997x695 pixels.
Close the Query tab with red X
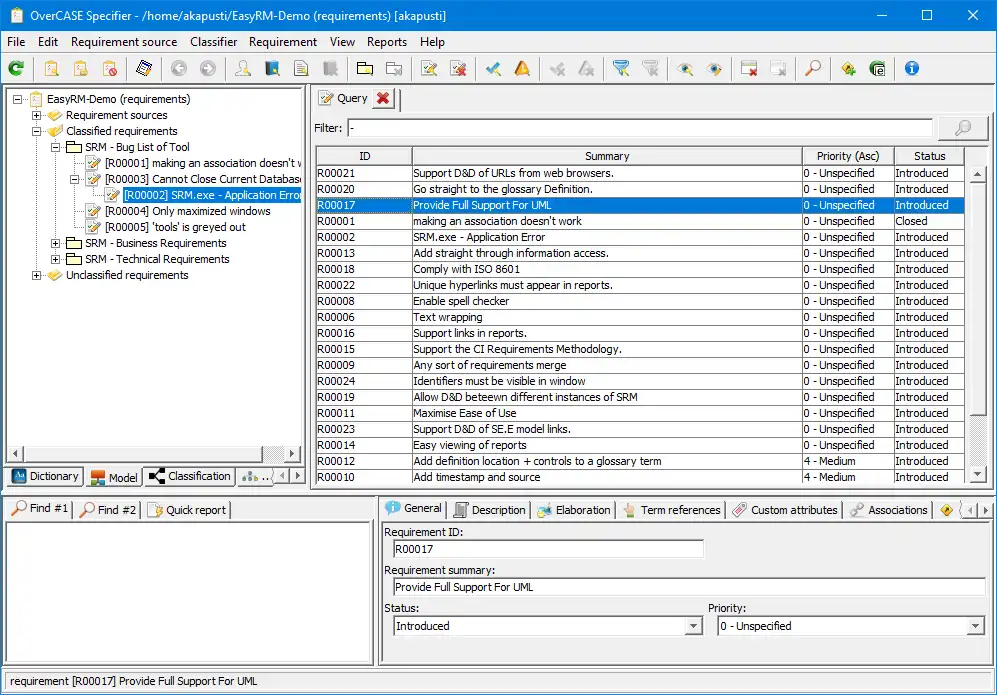point(383,98)
